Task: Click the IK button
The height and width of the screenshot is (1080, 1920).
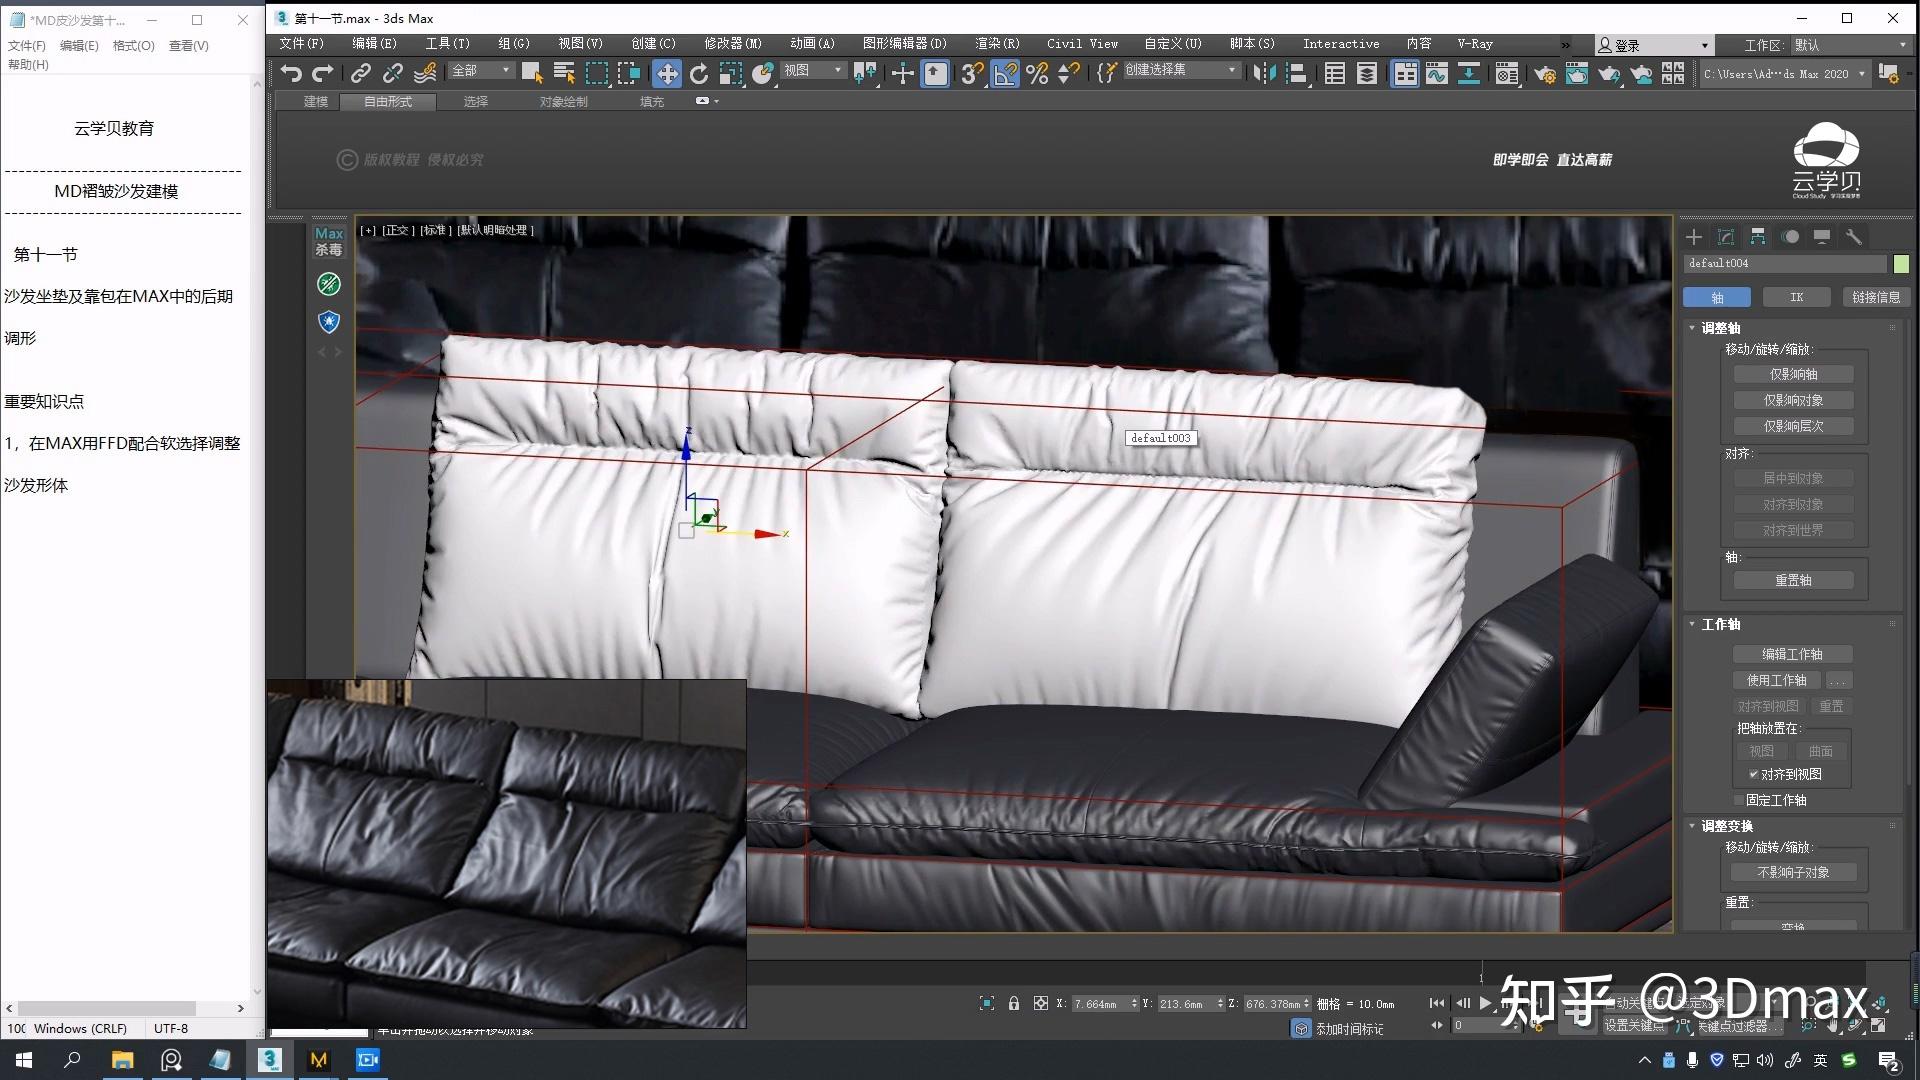Action: [x=1796, y=297]
